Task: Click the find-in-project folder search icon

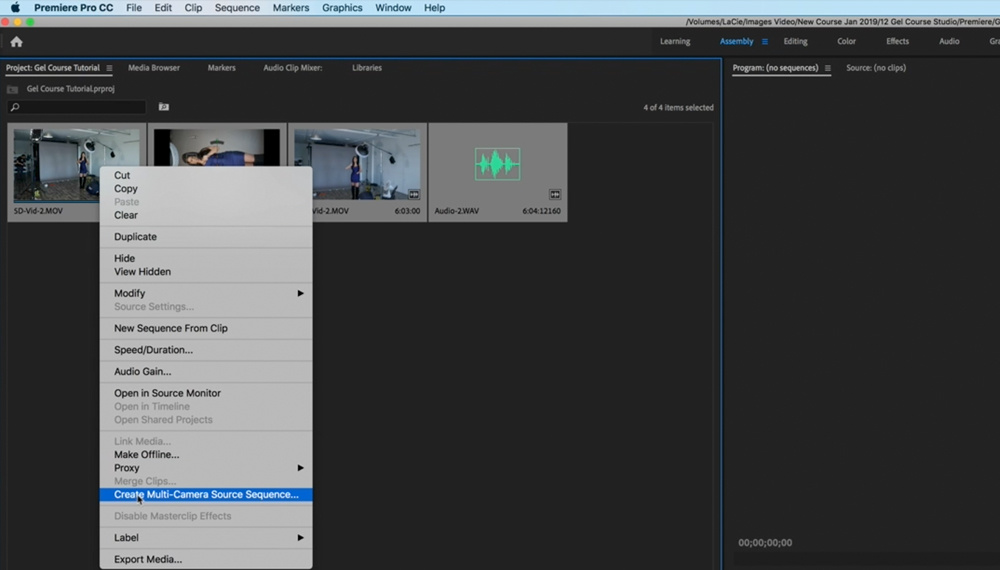Action: pyautogui.click(x=164, y=107)
